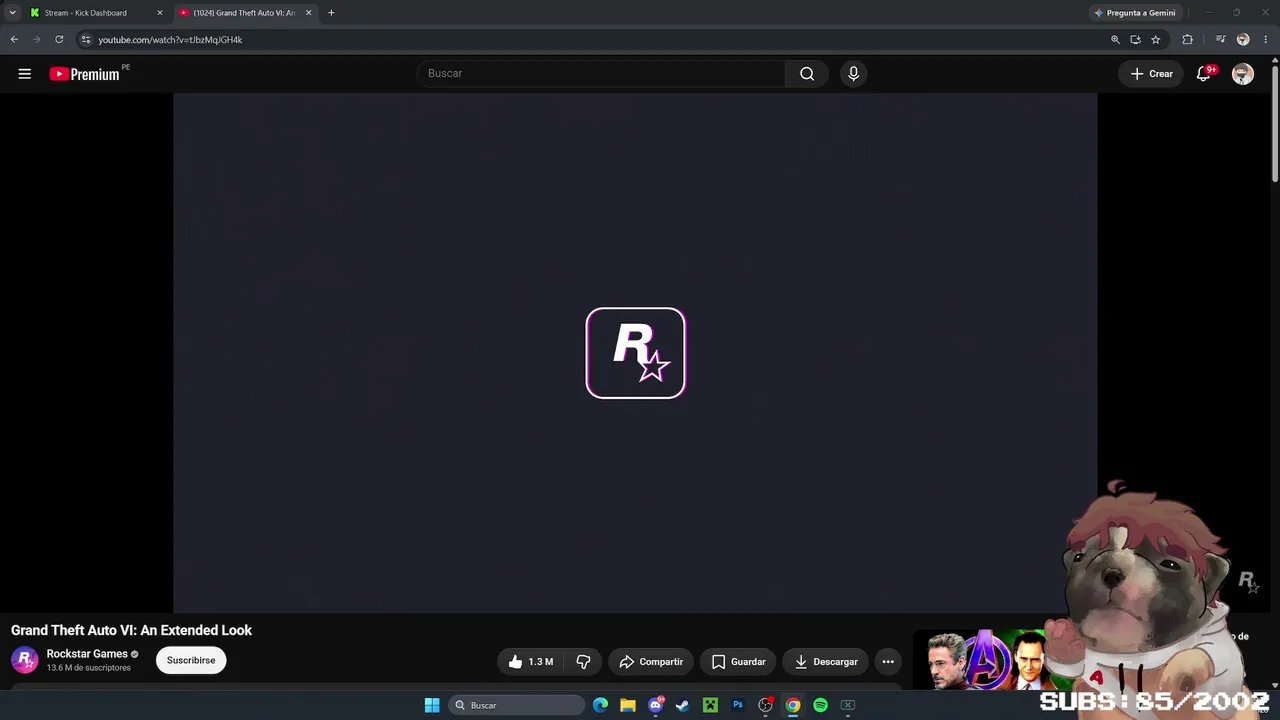The image size is (1280, 720).
Task: Click Suscribirse button
Action: tap(191, 660)
